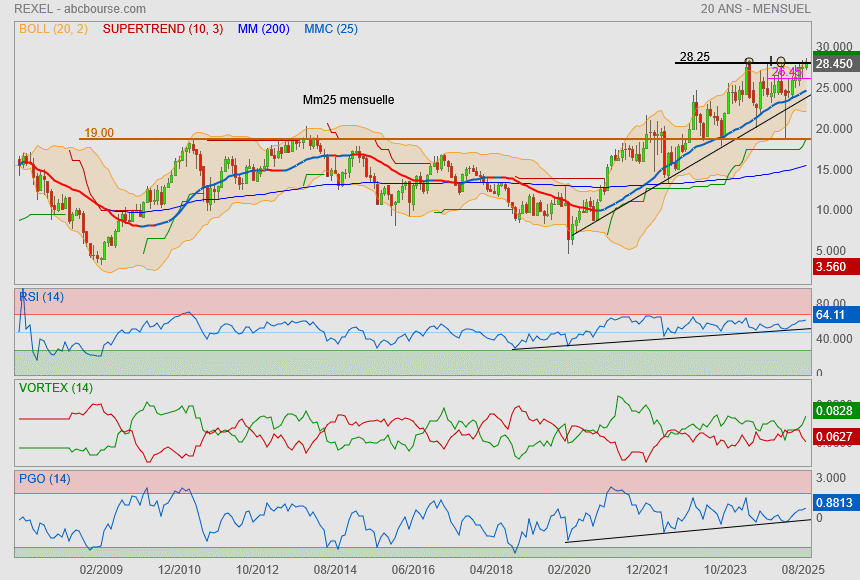Screen dimensions: 860x580
Task: Select the VORTEX (14) indicator title
Action: click(55, 387)
